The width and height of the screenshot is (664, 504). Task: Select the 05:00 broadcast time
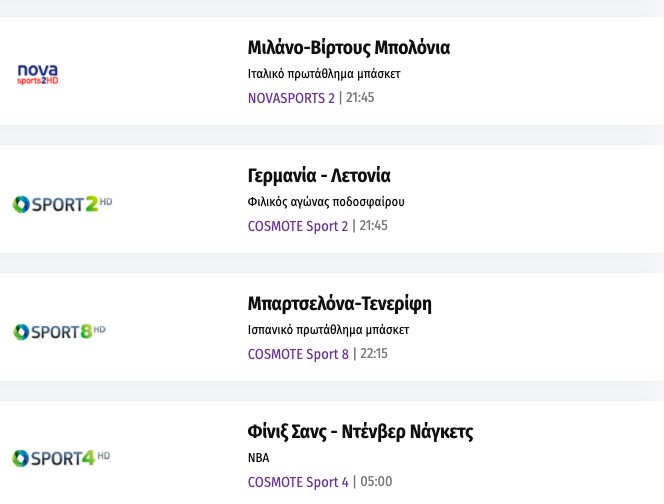pyautogui.click(x=375, y=482)
